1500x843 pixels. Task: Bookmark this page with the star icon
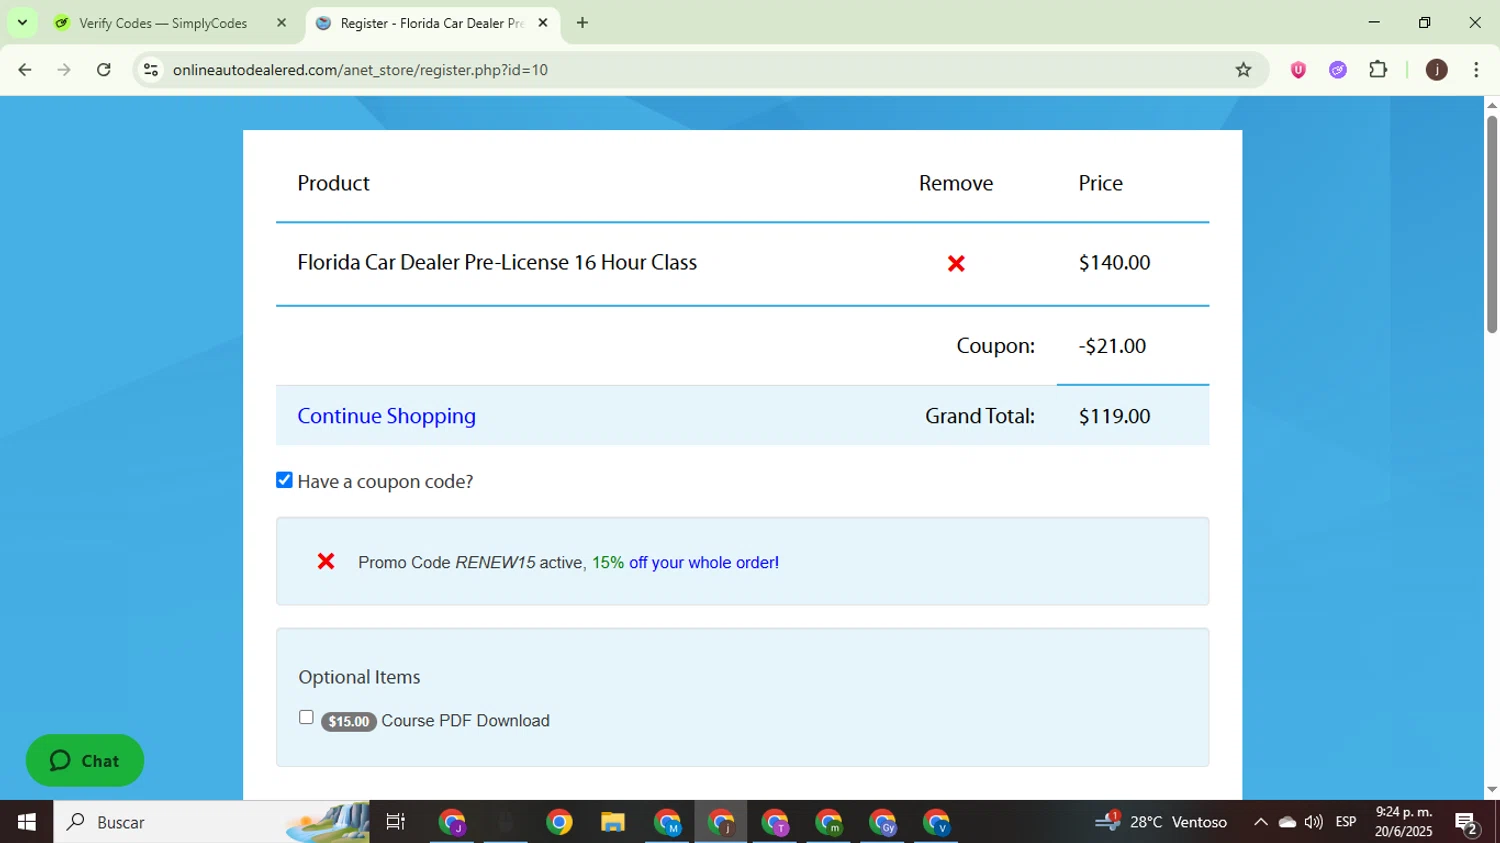tap(1243, 70)
